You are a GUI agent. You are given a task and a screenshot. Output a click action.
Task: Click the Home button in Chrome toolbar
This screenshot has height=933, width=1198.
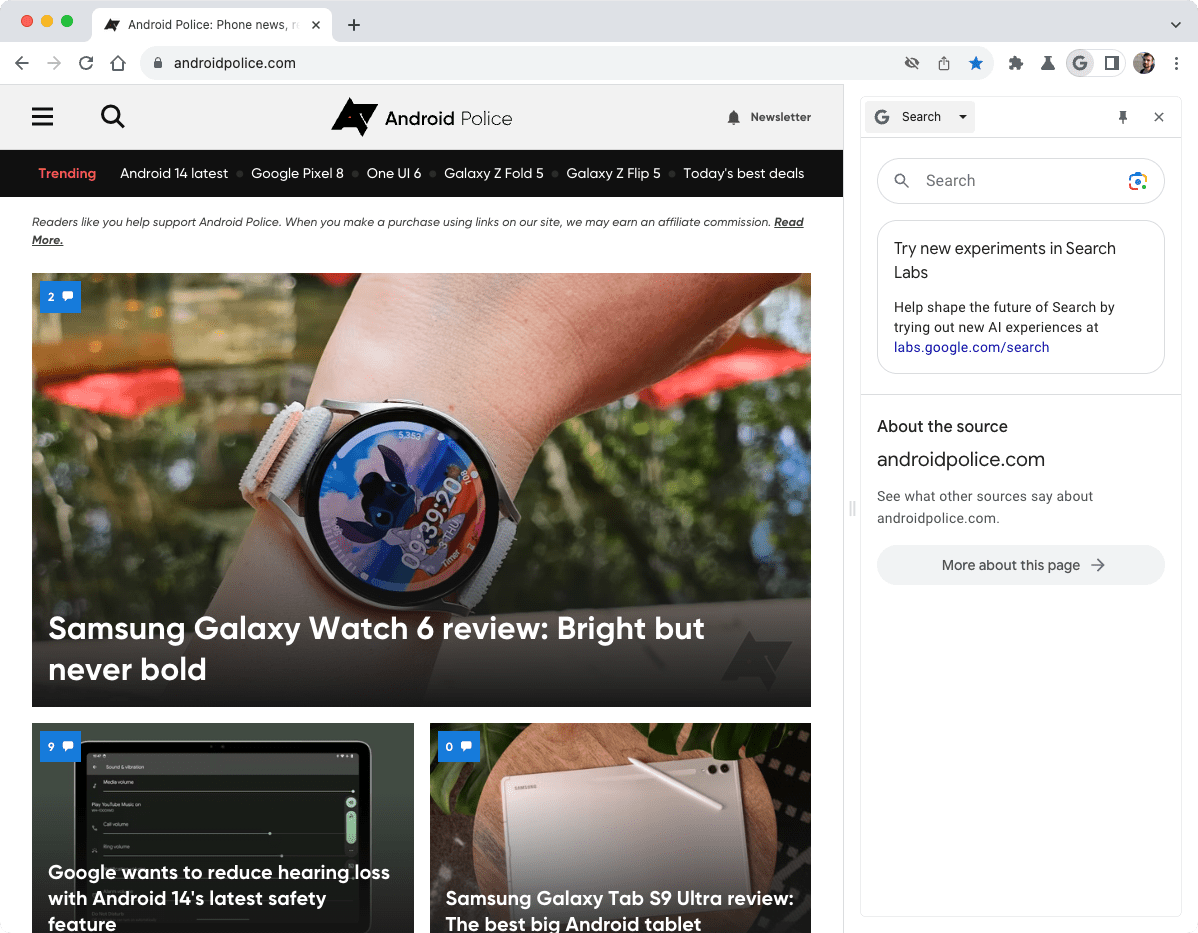click(118, 63)
